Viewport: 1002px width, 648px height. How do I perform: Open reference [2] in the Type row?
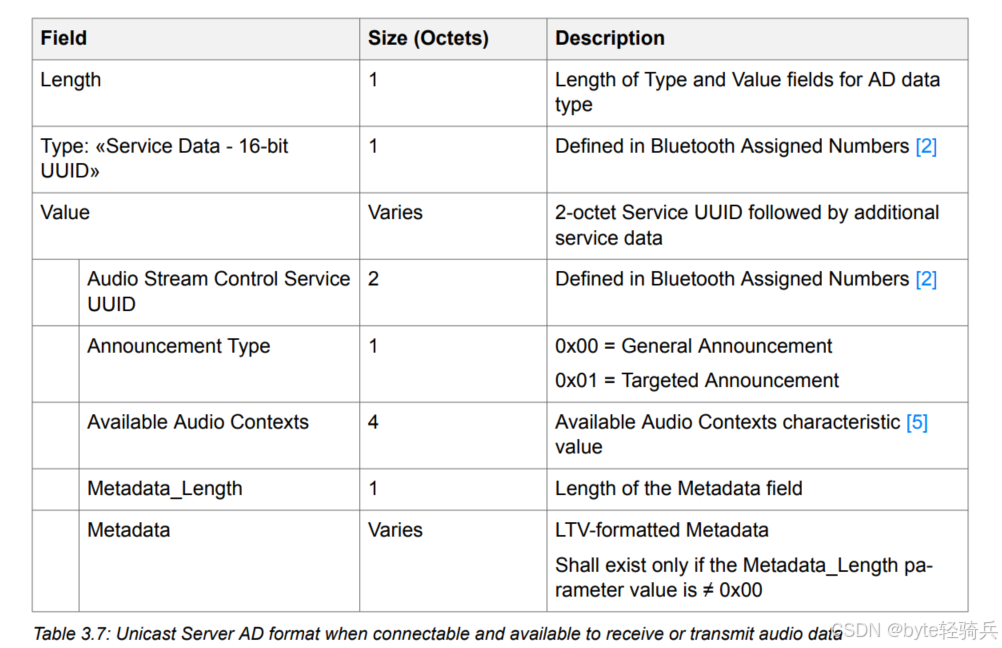pos(926,146)
